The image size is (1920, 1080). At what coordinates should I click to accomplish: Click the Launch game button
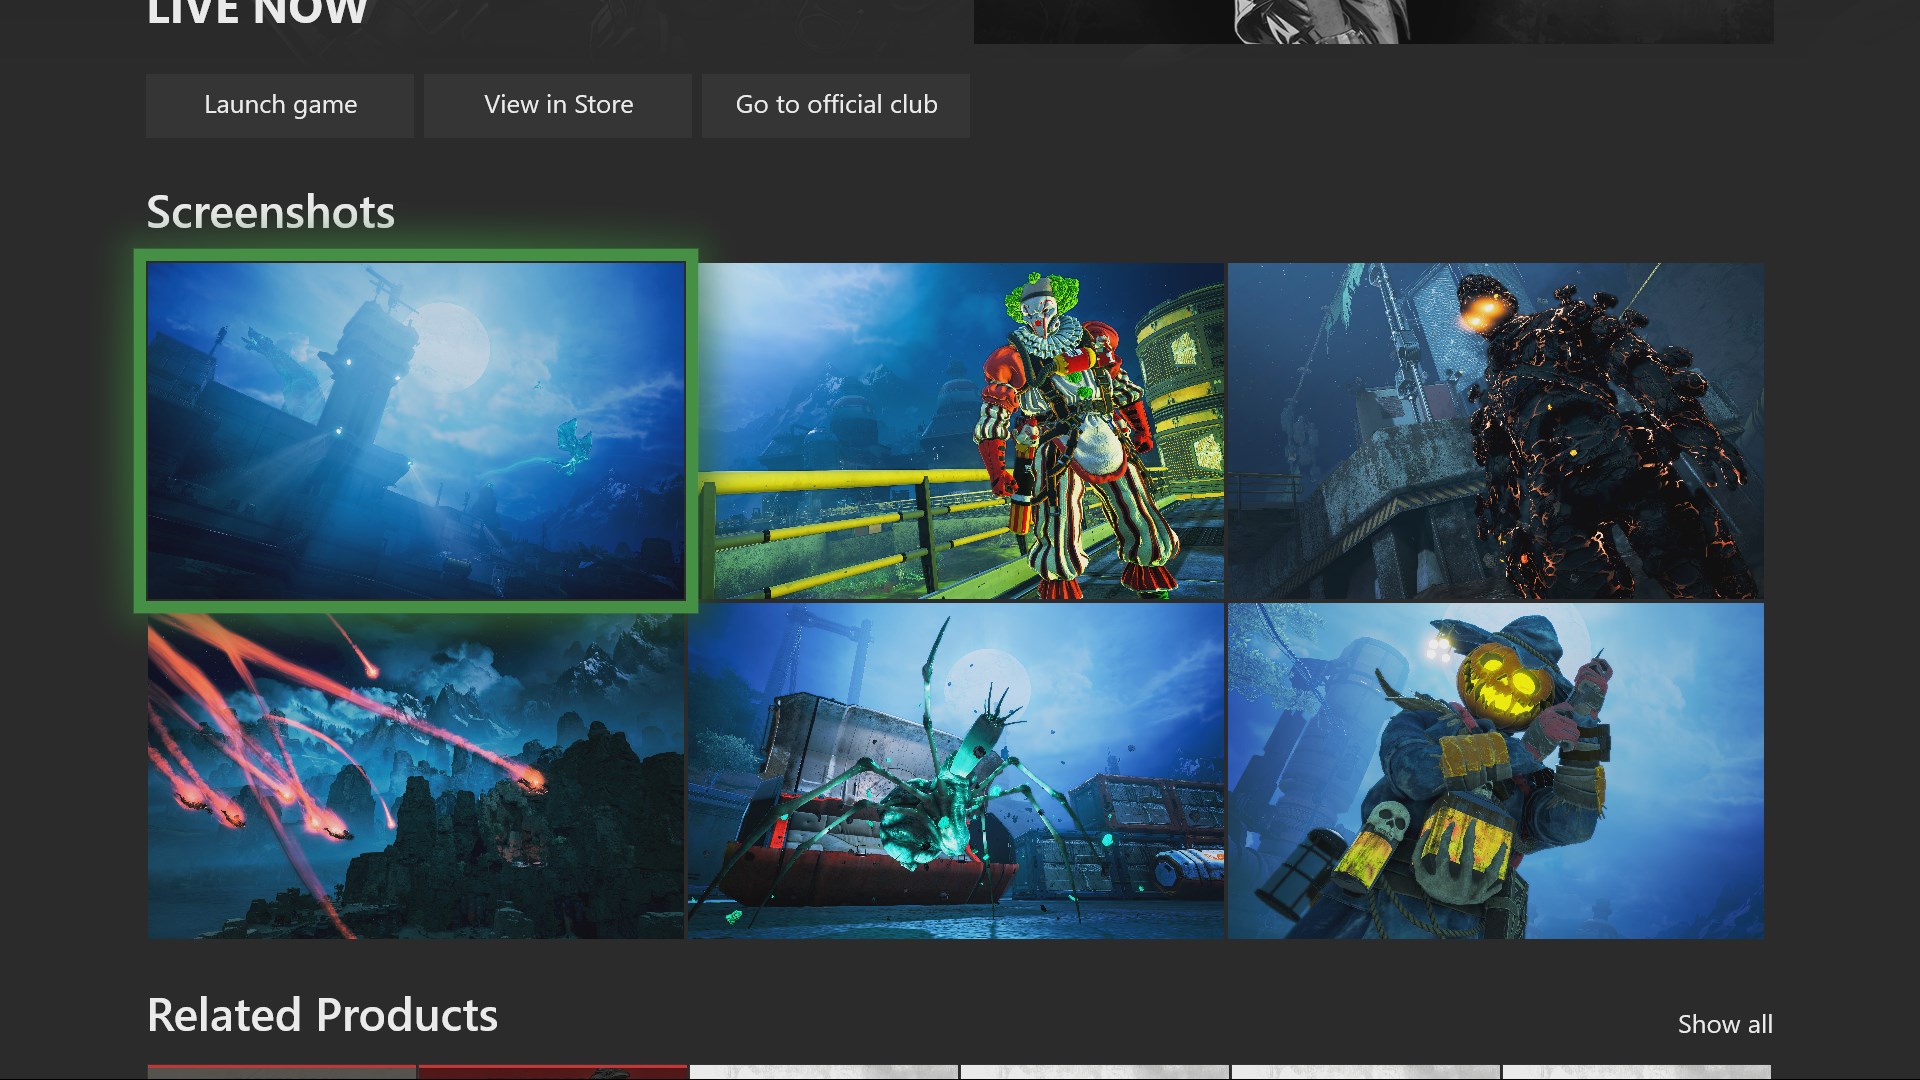(280, 105)
